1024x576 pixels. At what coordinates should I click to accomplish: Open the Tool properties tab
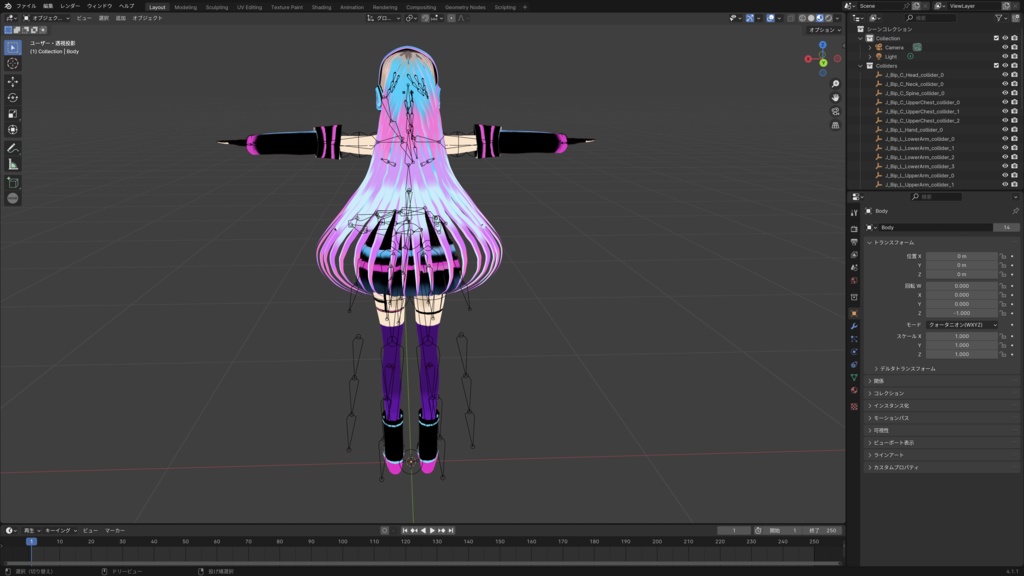point(854,213)
